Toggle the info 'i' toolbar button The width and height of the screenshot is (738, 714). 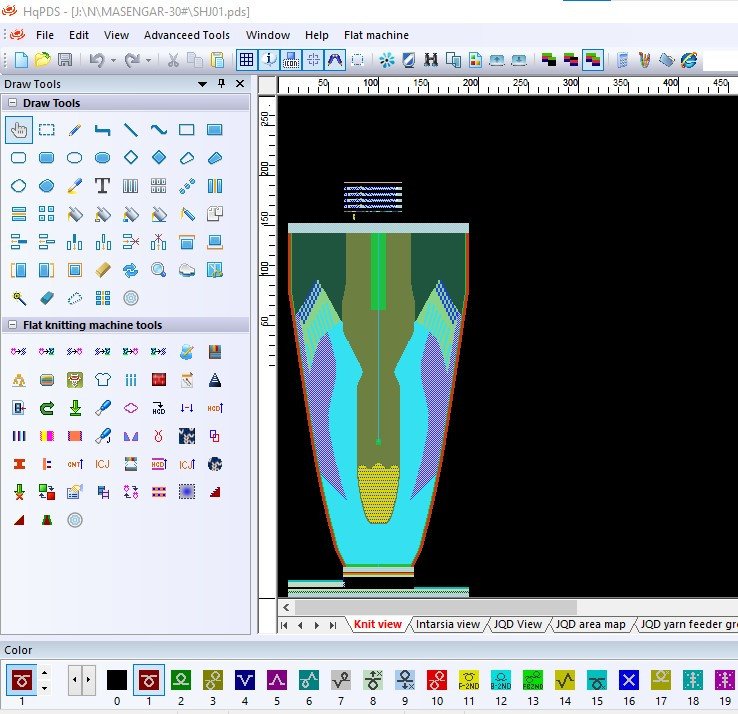[x=269, y=60]
